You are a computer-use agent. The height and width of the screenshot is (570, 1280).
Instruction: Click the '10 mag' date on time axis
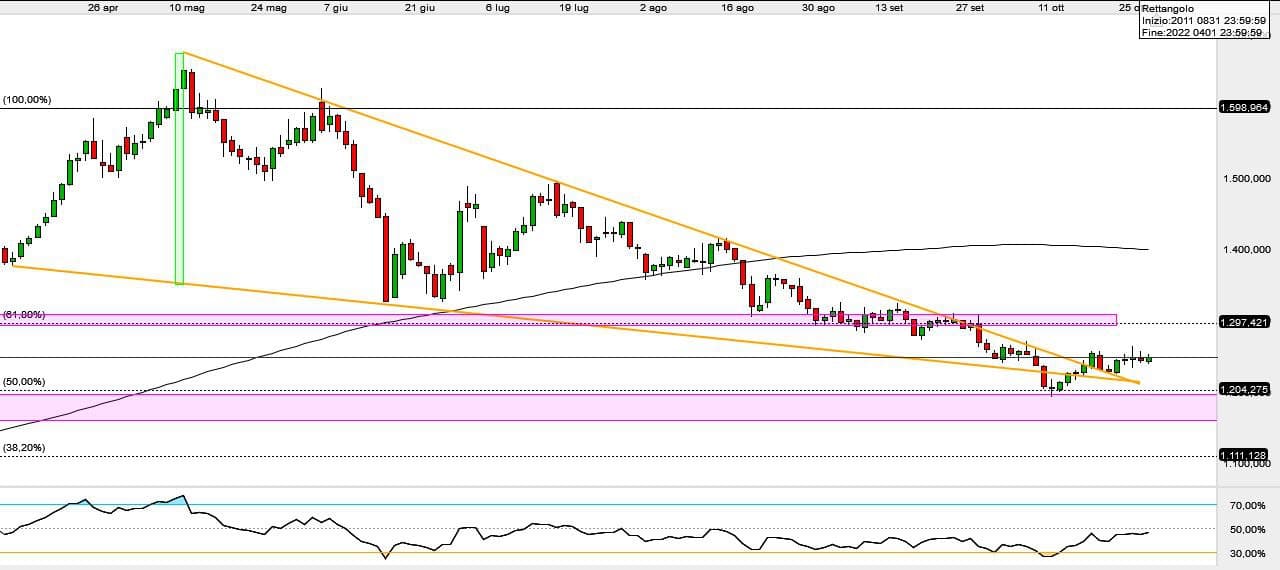tap(187, 7)
